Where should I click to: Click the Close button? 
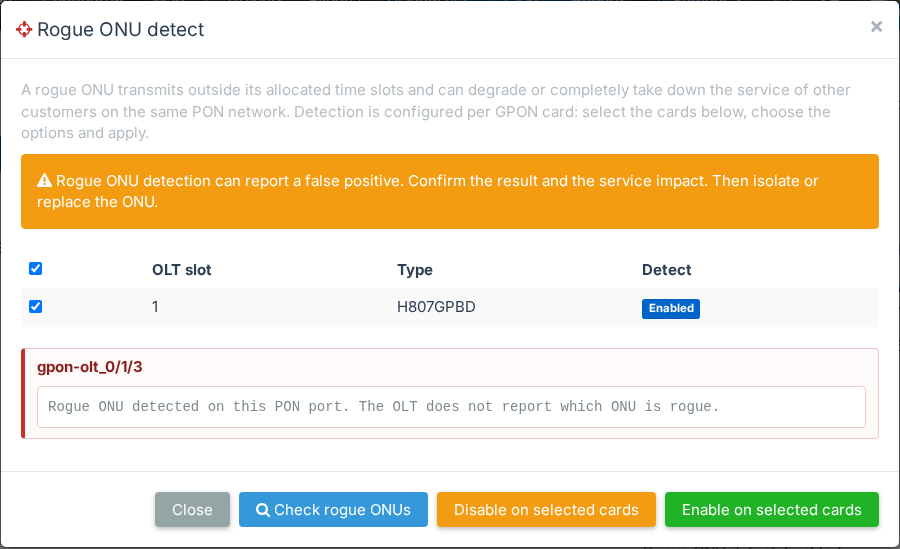point(192,509)
